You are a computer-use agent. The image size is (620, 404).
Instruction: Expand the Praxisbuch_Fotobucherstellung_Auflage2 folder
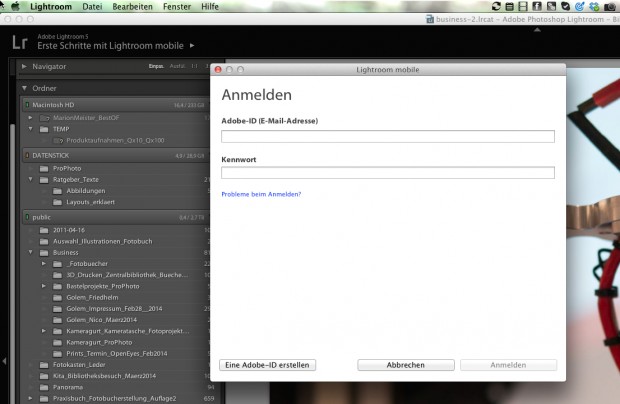coord(30,398)
